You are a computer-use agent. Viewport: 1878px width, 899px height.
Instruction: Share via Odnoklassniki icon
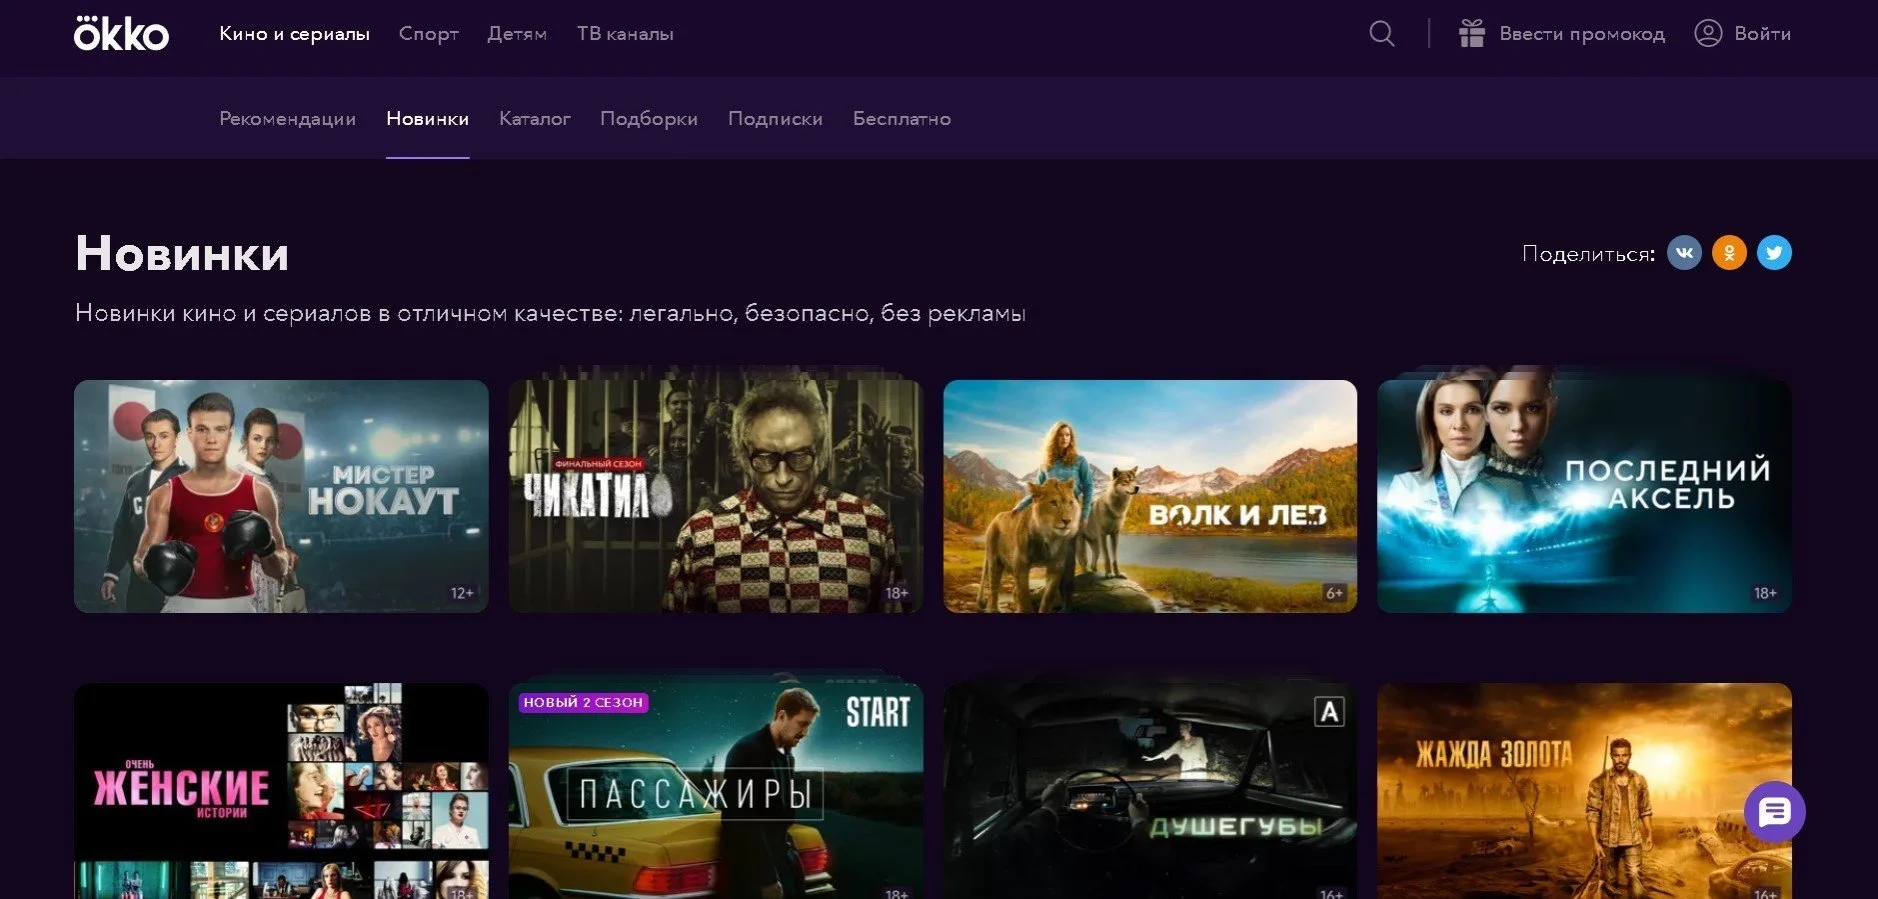(1729, 253)
